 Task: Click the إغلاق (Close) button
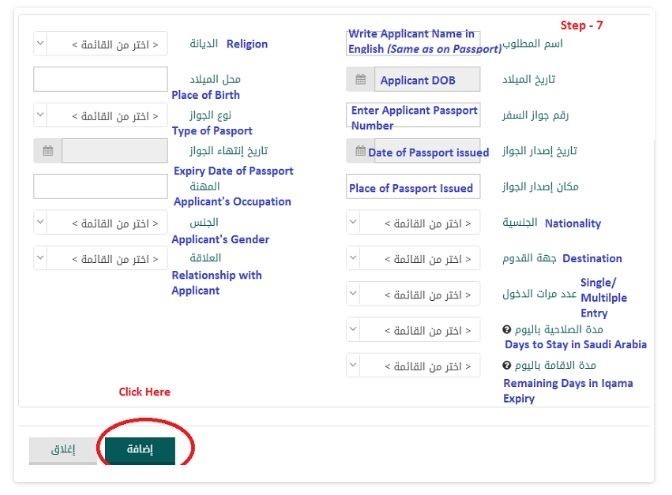click(62, 450)
